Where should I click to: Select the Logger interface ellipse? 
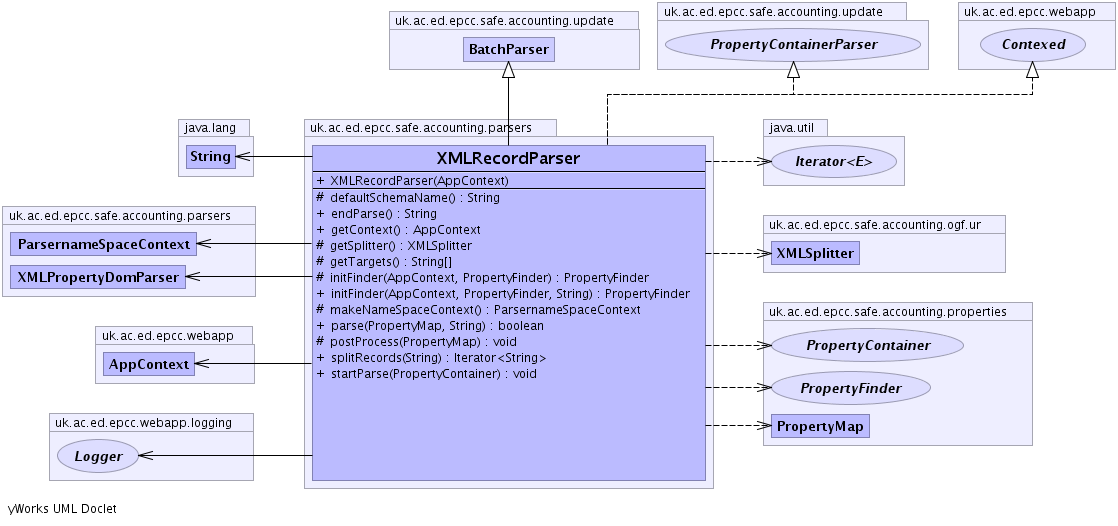[x=97, y=457]
